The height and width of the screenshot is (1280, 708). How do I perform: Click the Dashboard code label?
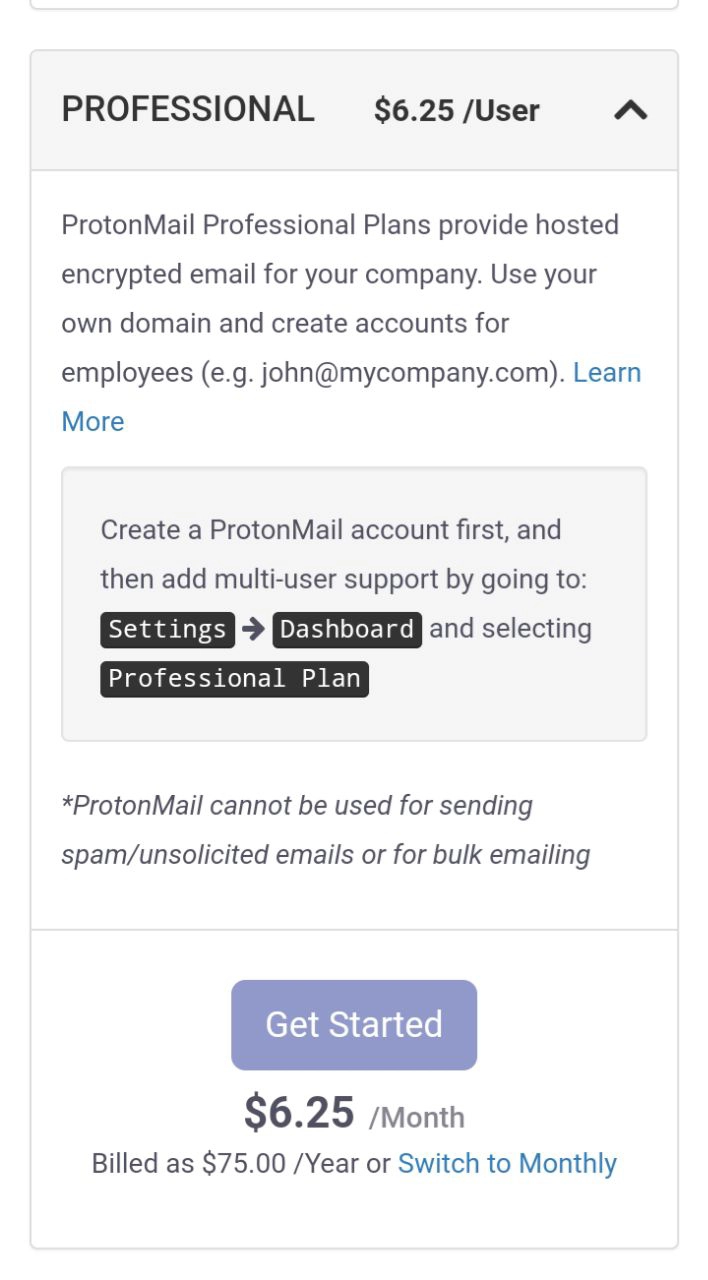click(x=347, y=629)
